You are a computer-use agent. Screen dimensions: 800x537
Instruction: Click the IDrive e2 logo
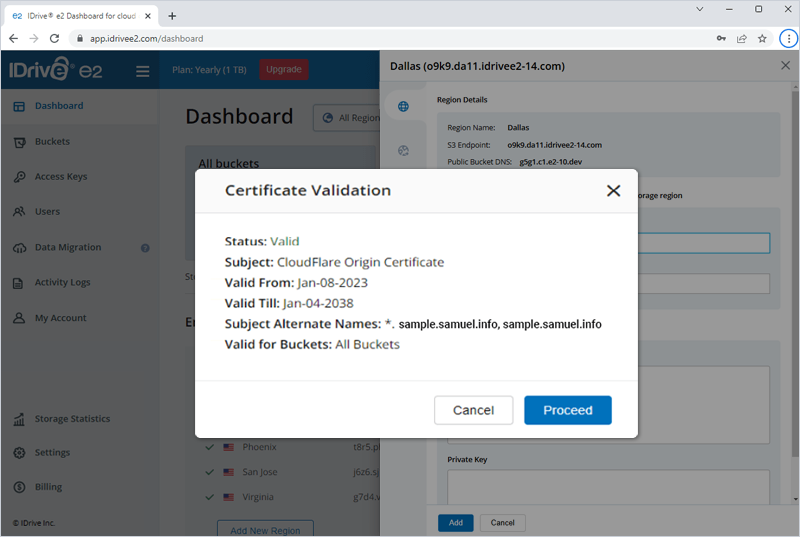56,69
